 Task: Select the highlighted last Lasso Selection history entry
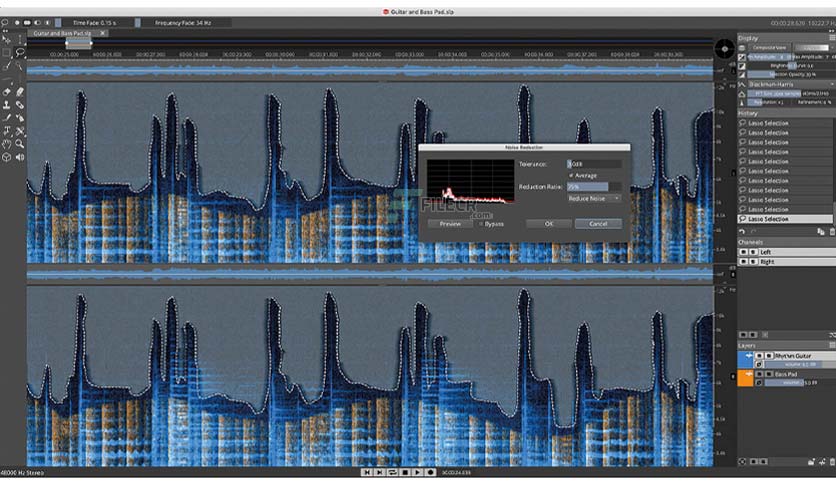[x=785, y=219]
